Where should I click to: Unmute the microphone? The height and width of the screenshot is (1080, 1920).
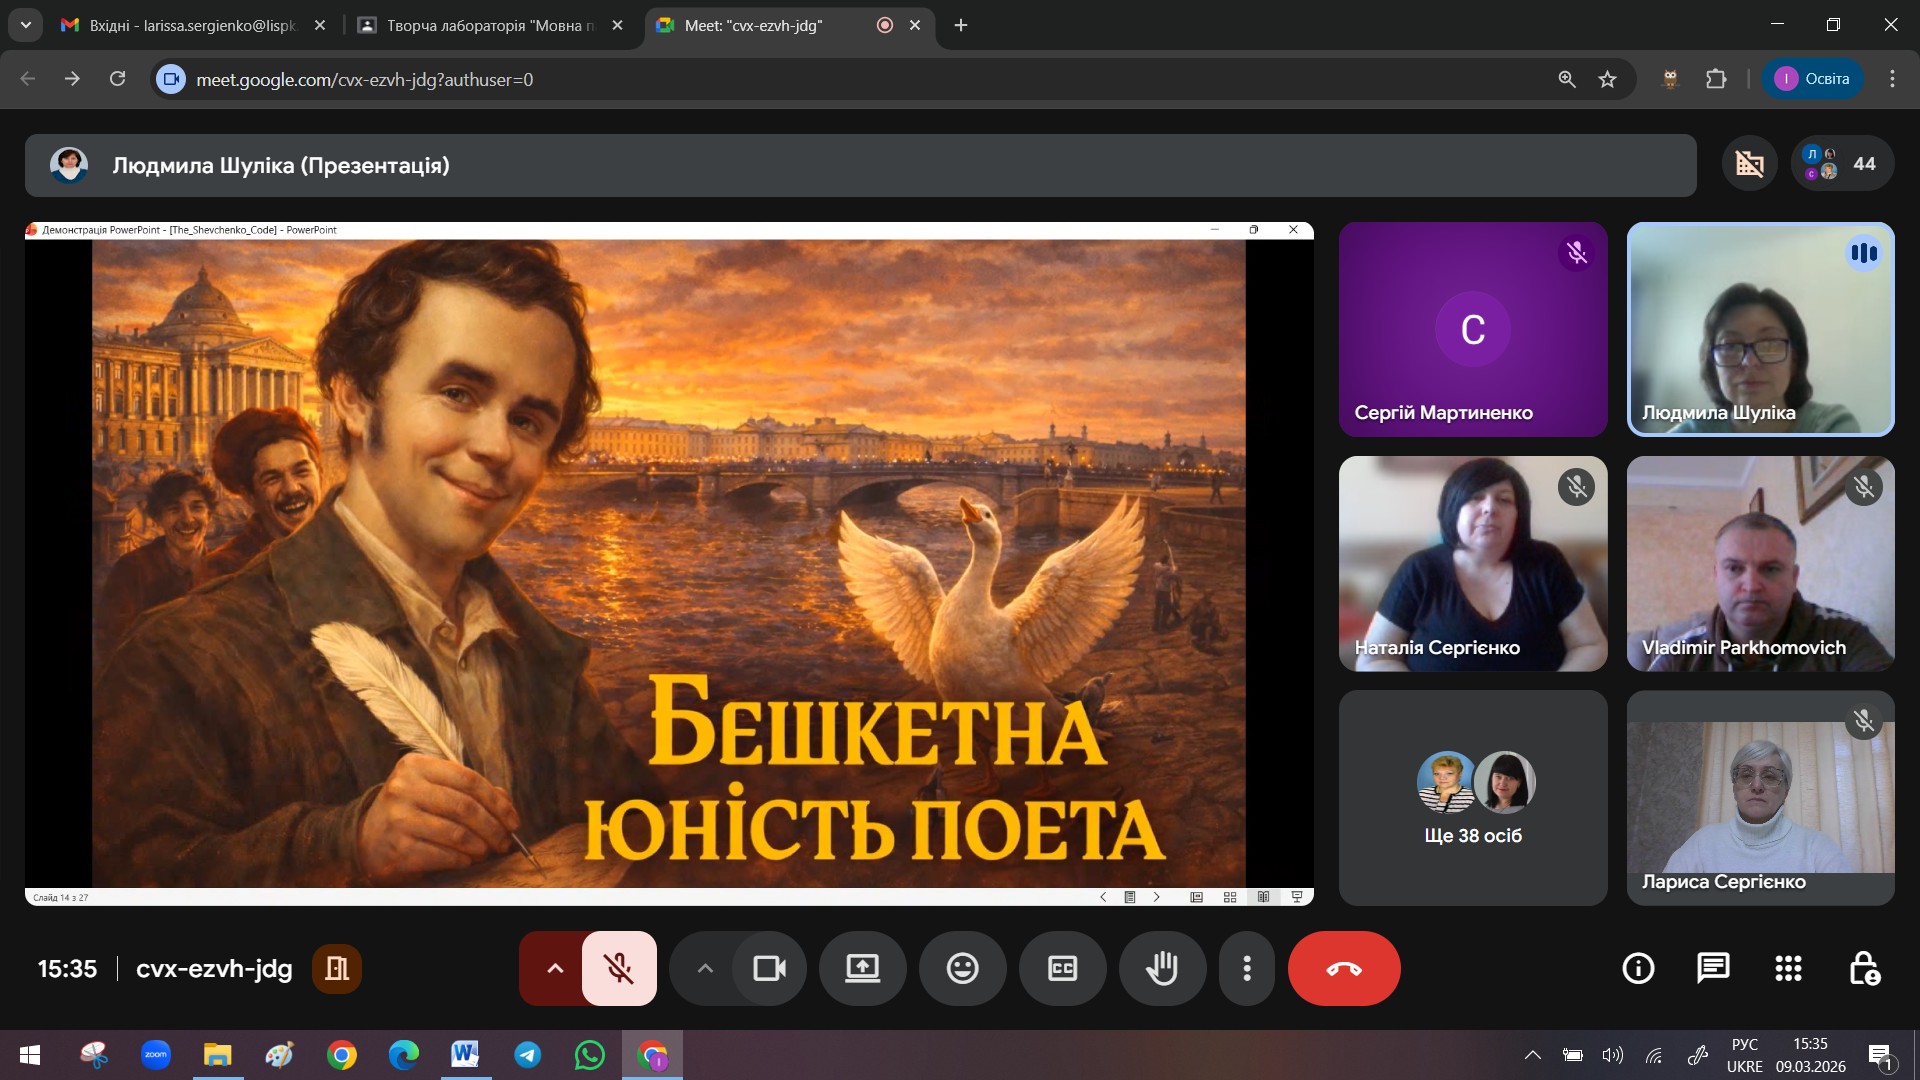[x=619, y=968]
